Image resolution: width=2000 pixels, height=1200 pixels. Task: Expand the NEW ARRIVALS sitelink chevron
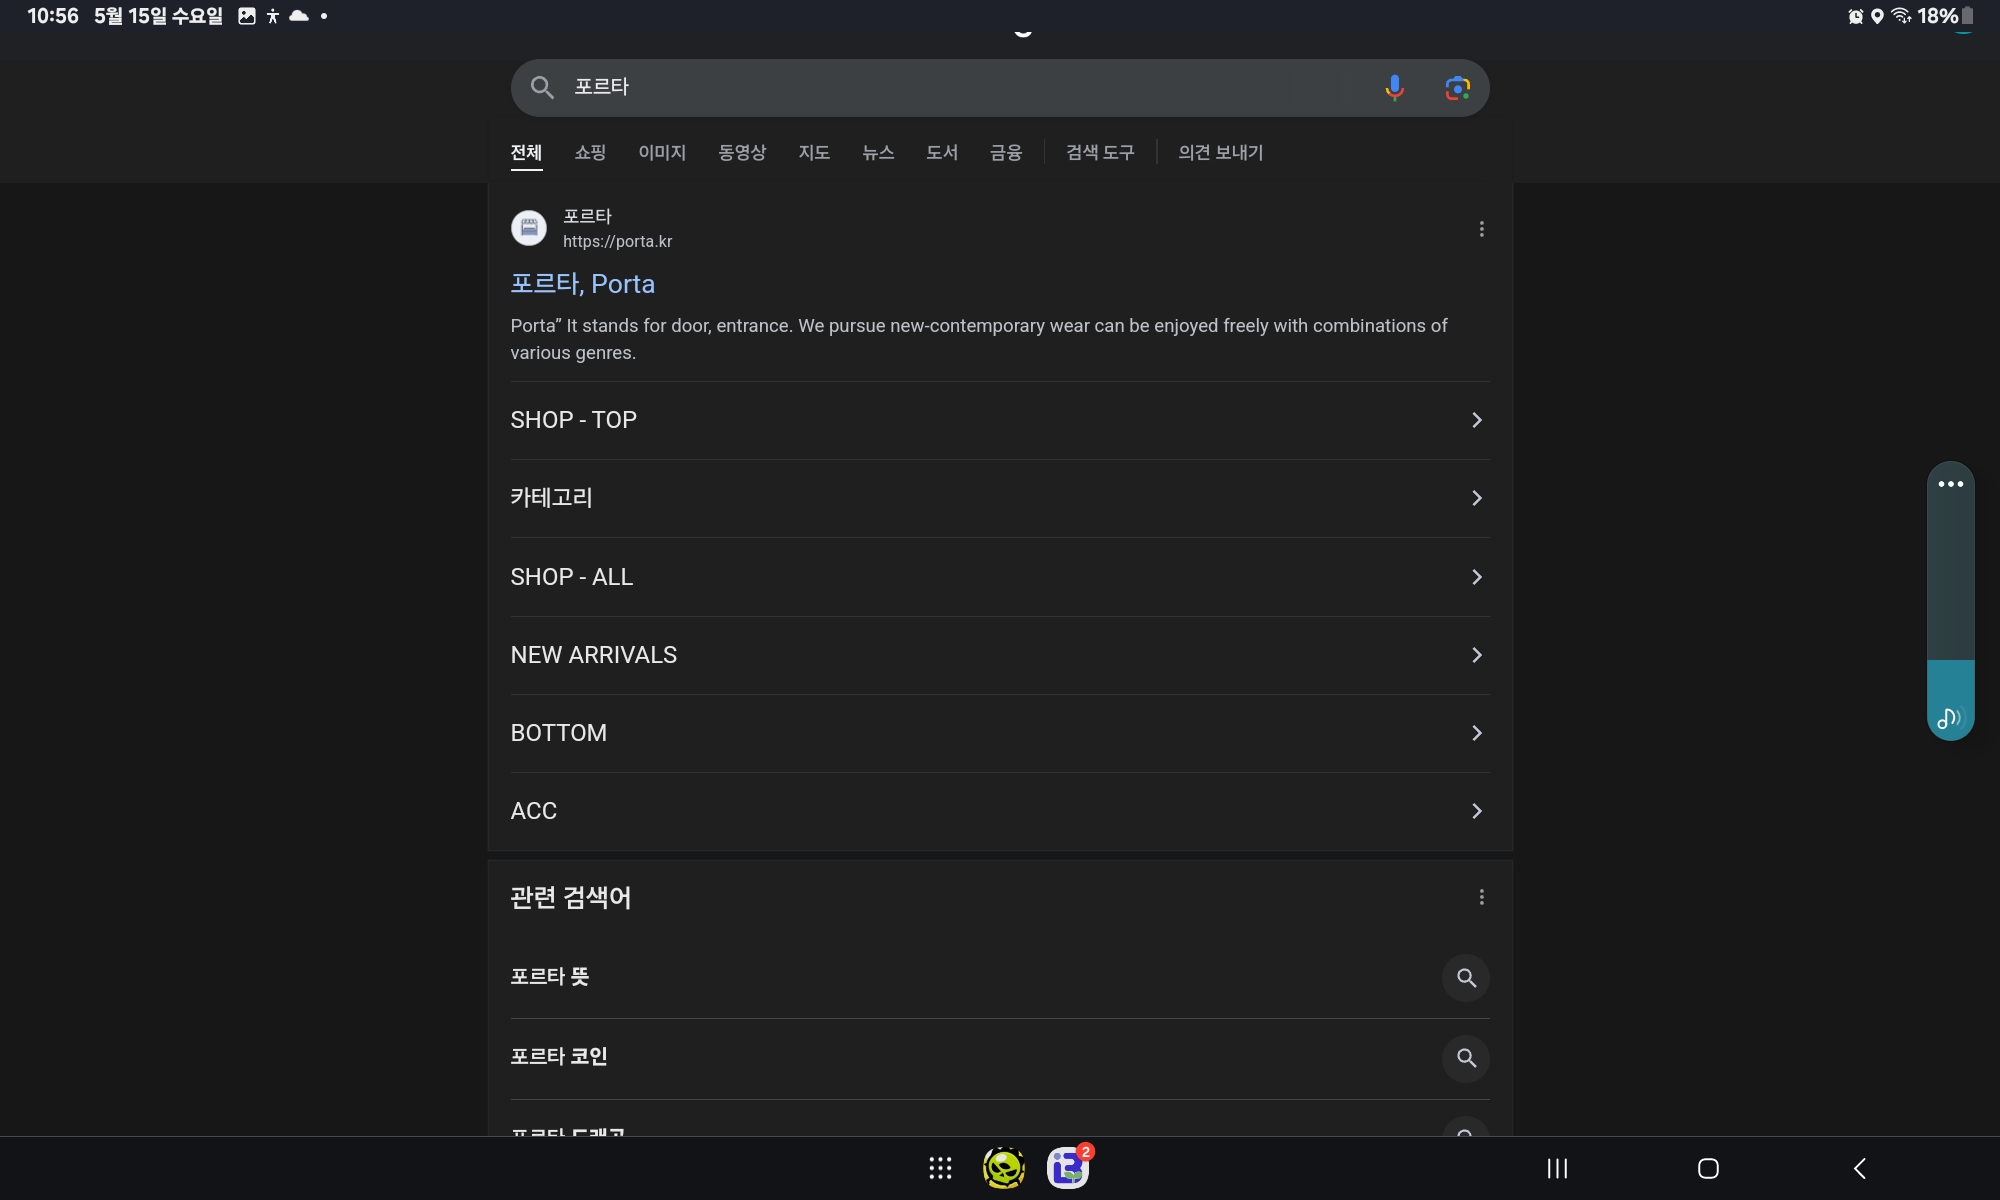click(x=1476, y=655)
